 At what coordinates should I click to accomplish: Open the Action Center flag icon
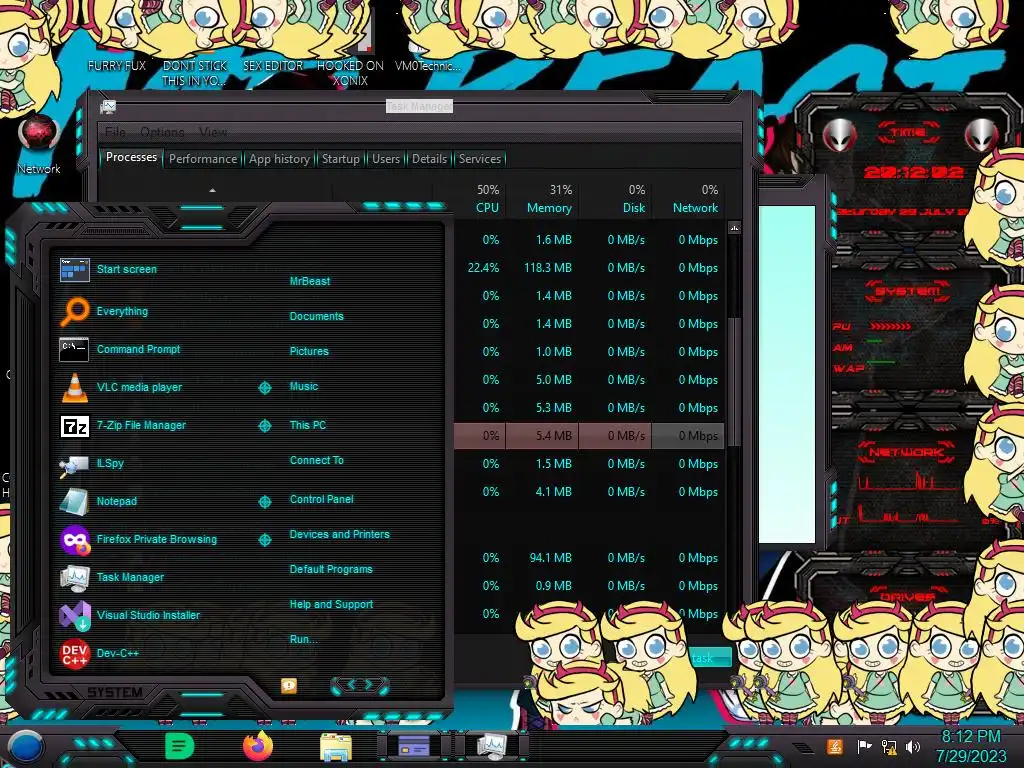(x=863, y=746)
